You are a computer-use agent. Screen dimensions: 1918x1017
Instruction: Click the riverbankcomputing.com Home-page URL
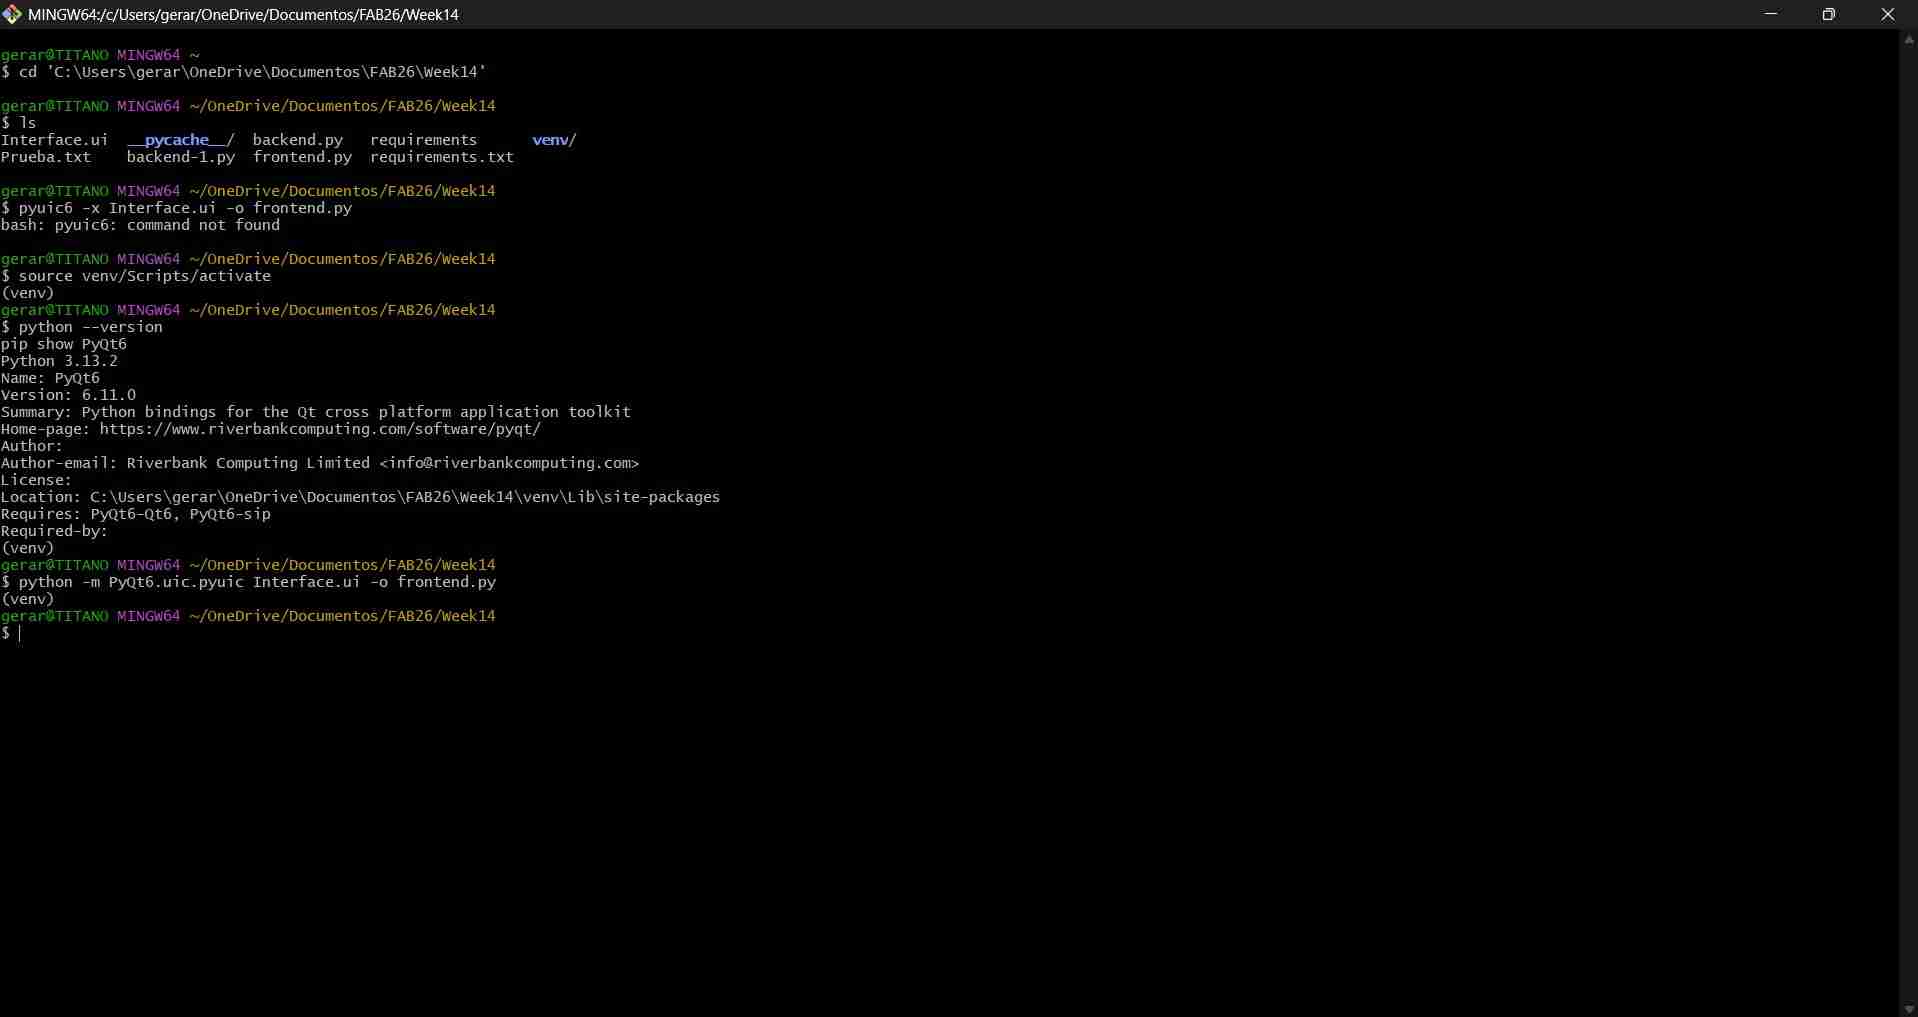point(320,429)
